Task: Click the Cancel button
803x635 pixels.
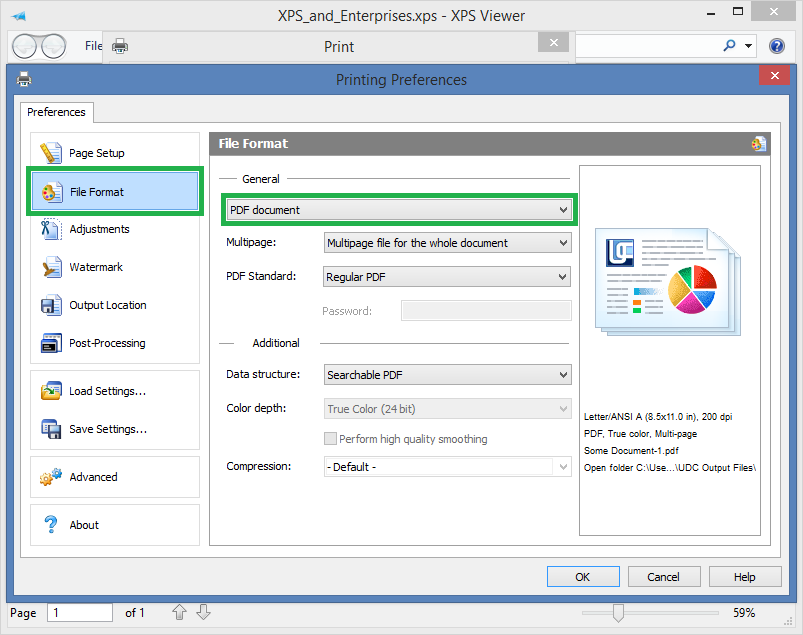Action: (x=664, y=577)
